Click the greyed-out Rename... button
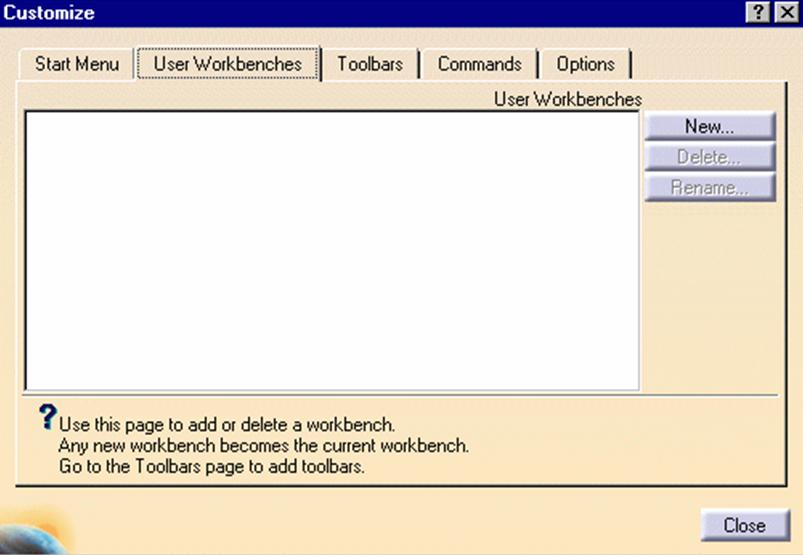Viewport: 803px width, 555px height. 710,187
